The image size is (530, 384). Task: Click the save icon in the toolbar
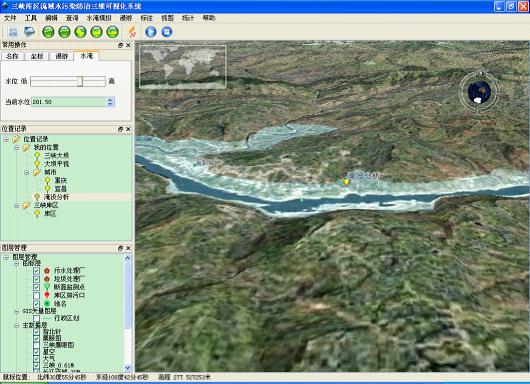13,32
